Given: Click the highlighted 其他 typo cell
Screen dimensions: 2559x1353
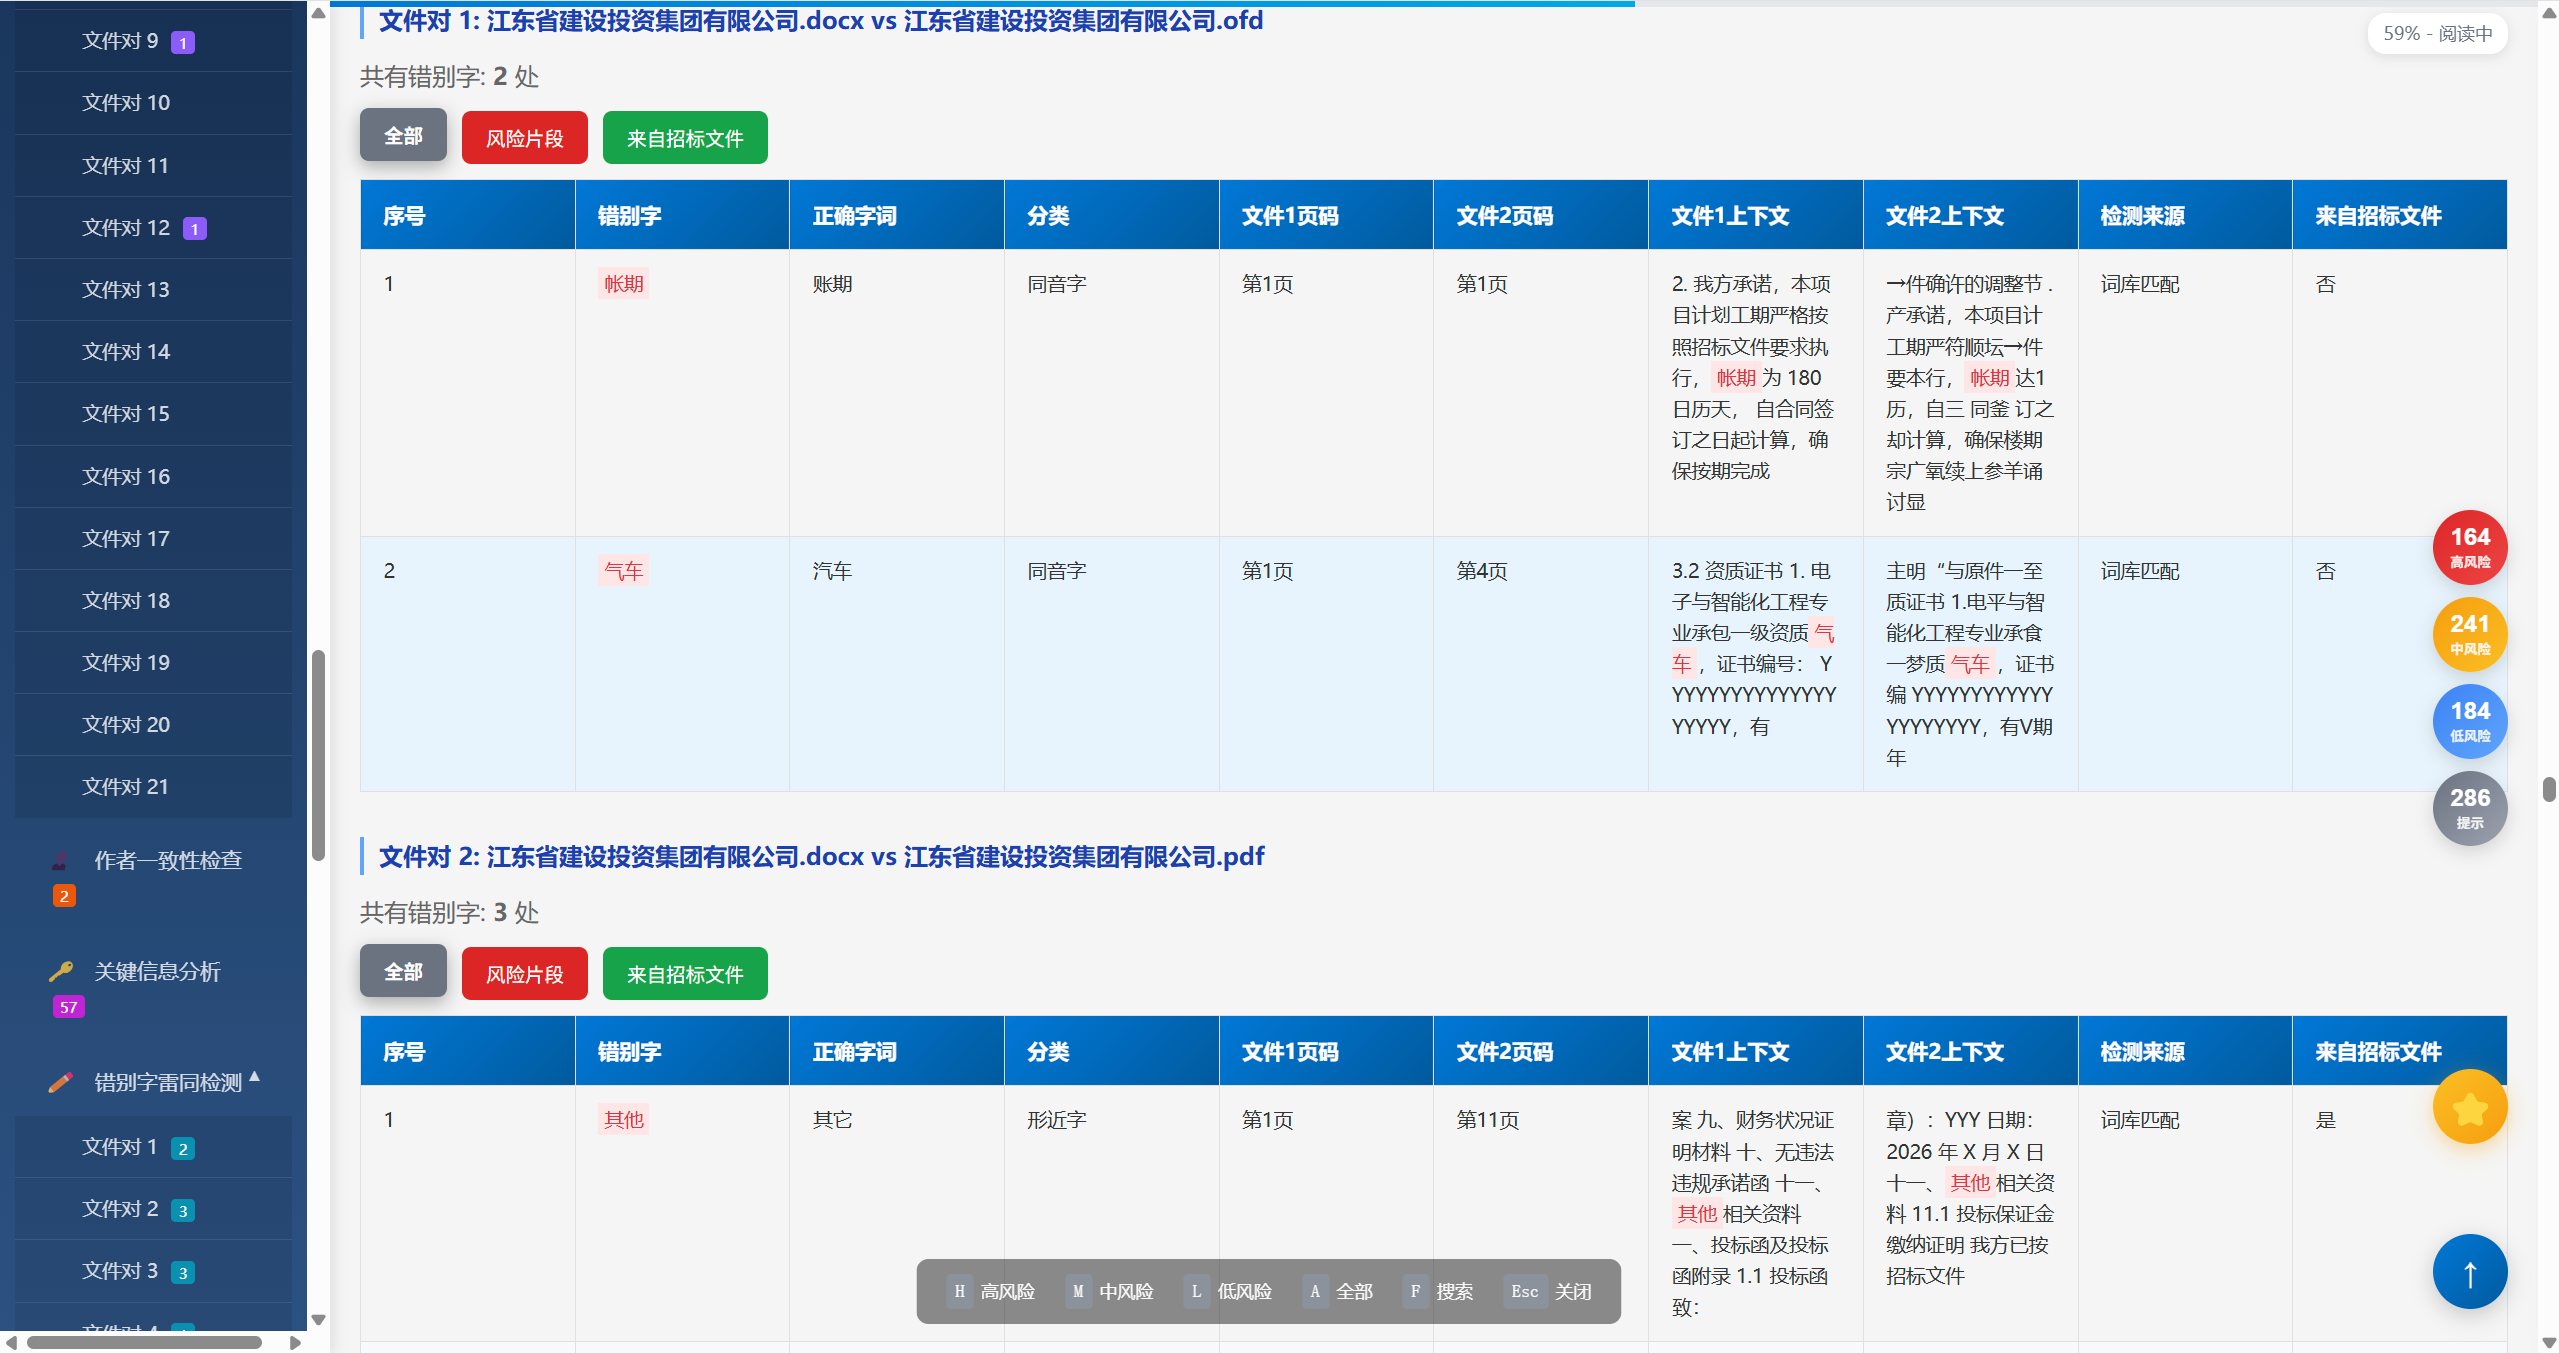Looking at the screenshot, I should tap(623, 1120).
